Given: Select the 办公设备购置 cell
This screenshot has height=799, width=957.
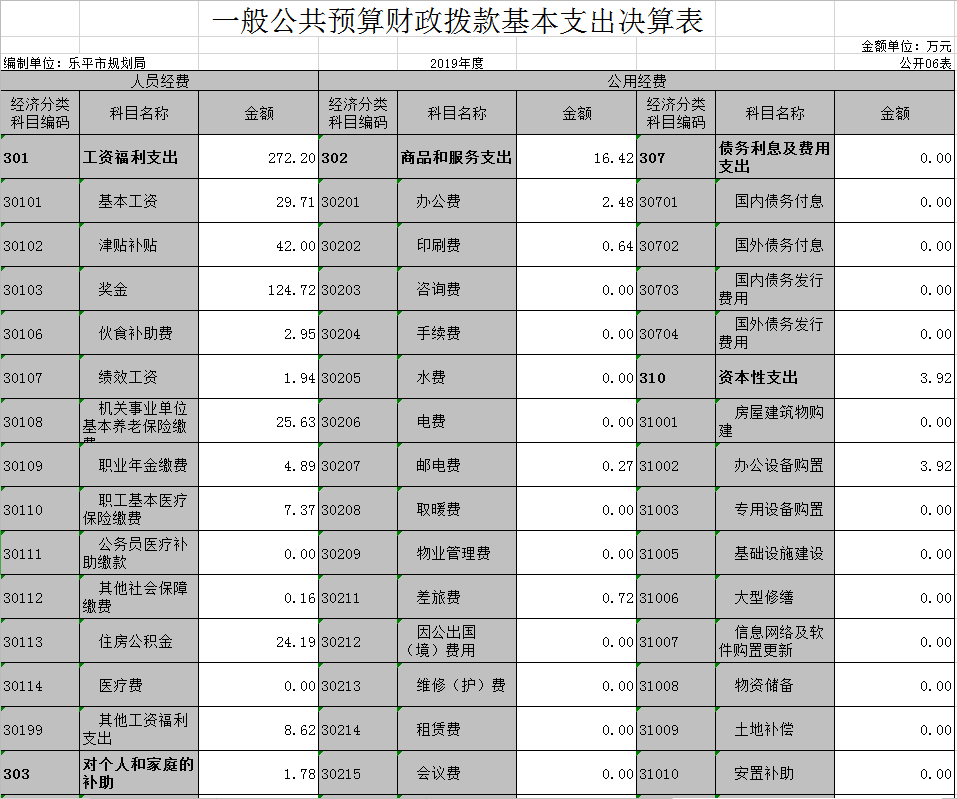Looking at the screenshot, I should 774,466.
